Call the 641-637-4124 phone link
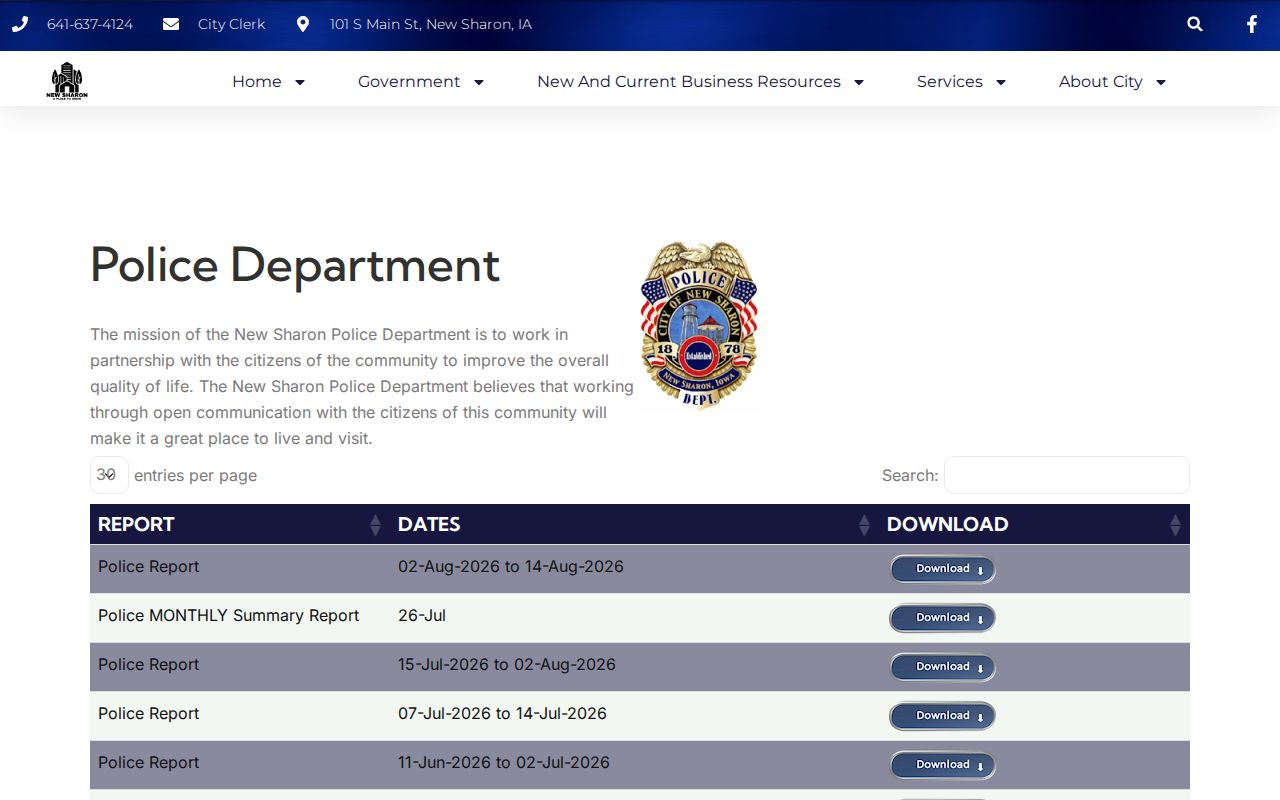Screen dimensions: 1280x800 coord(90,24)
